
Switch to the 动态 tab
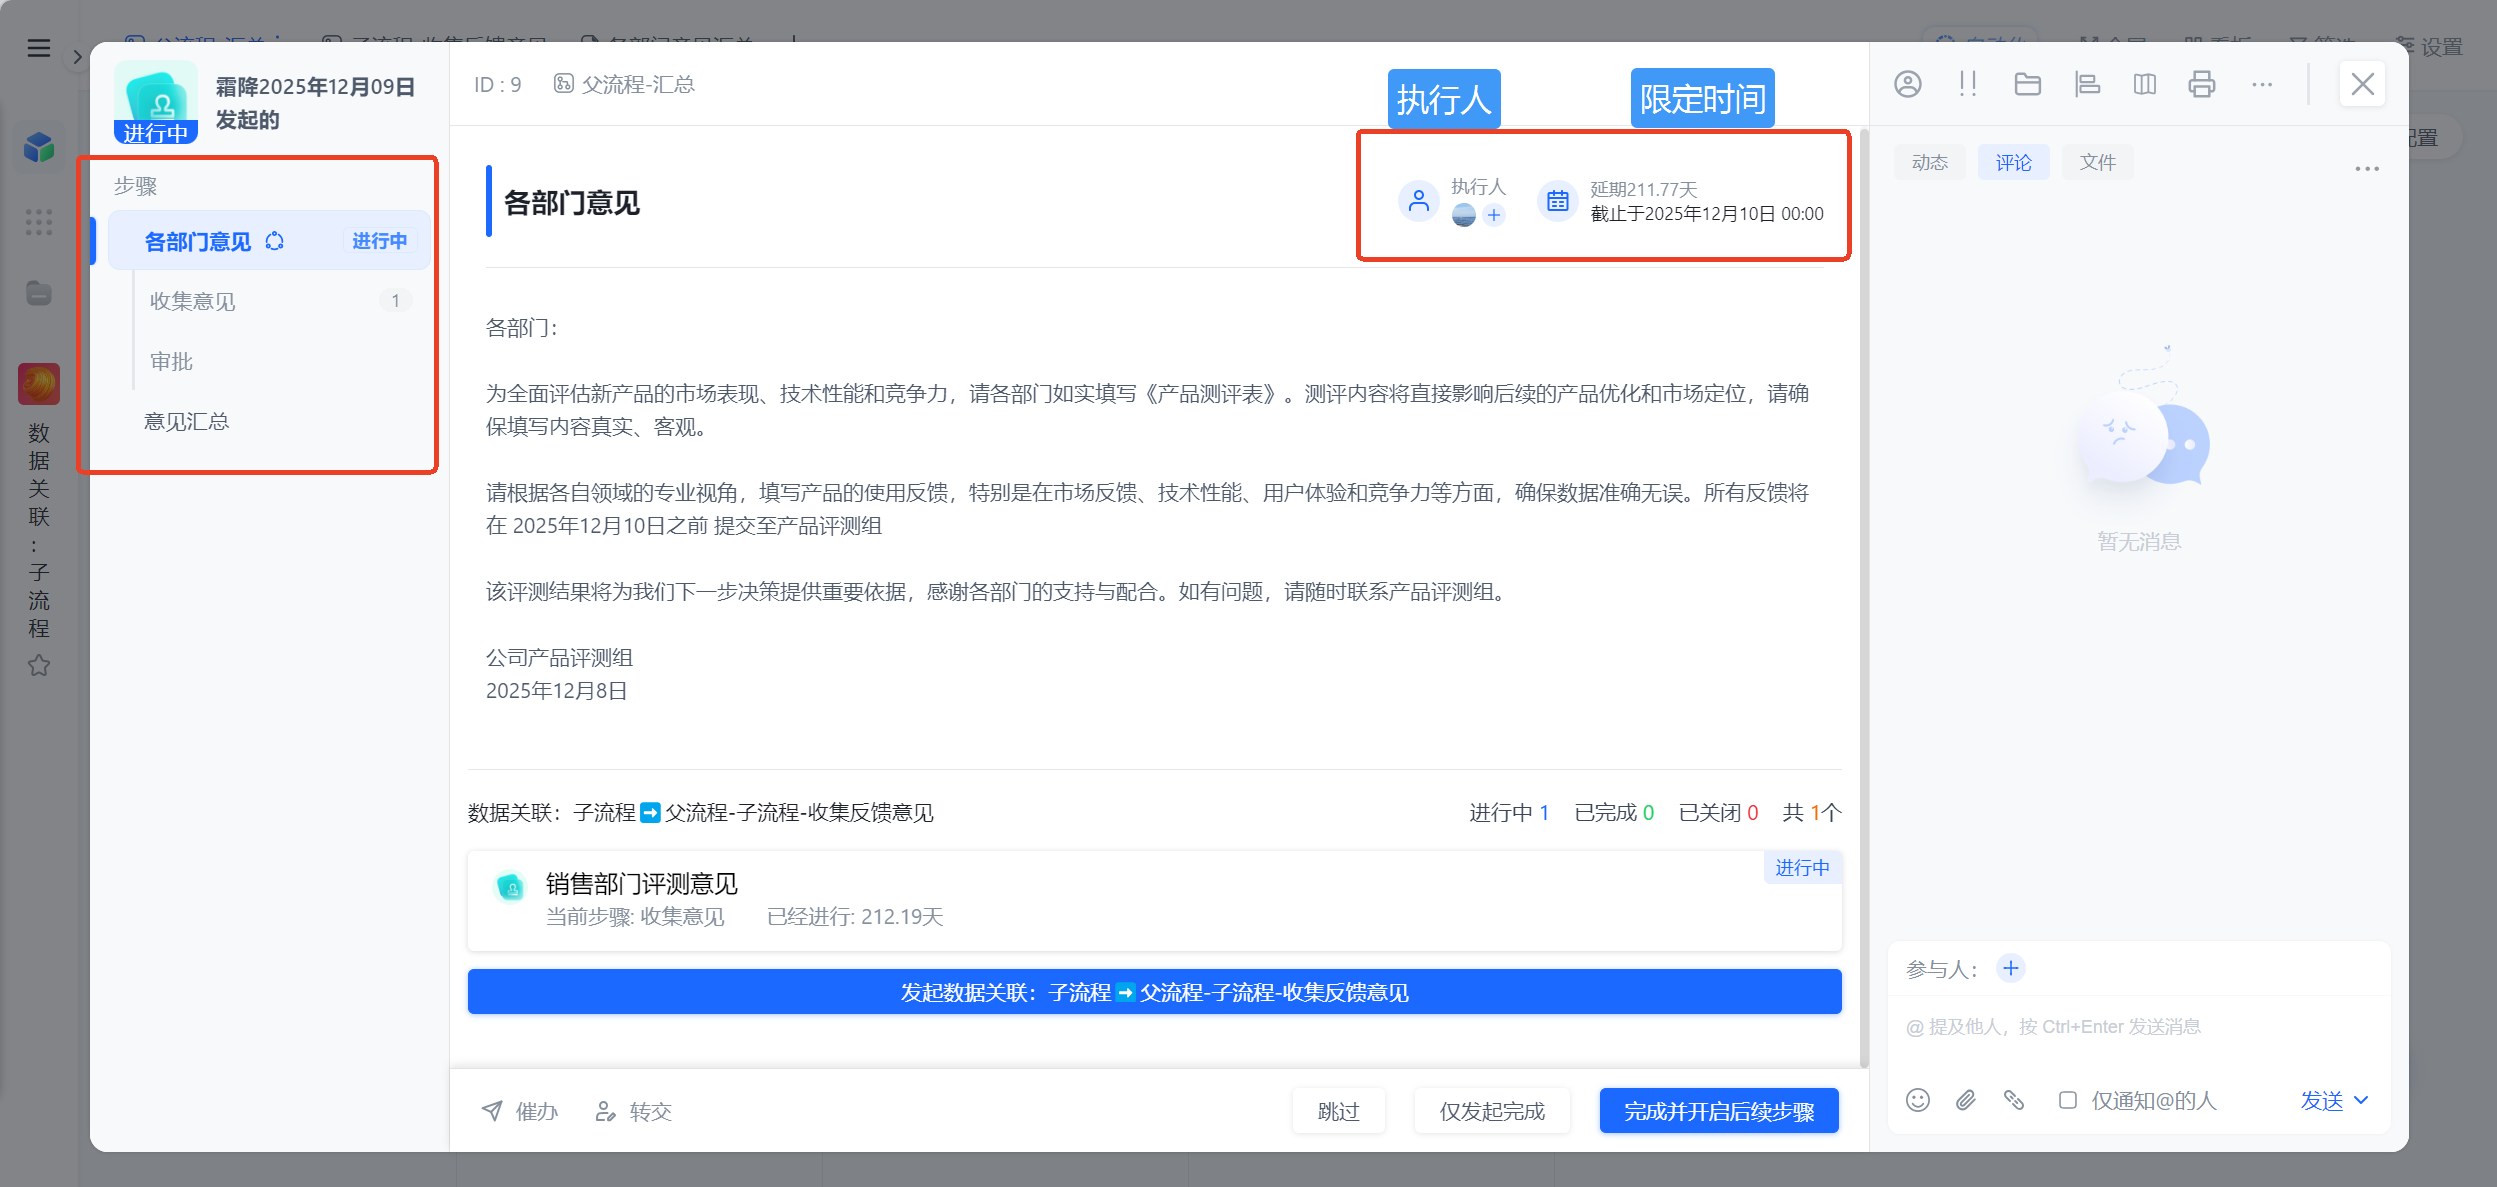(1929, 162)
